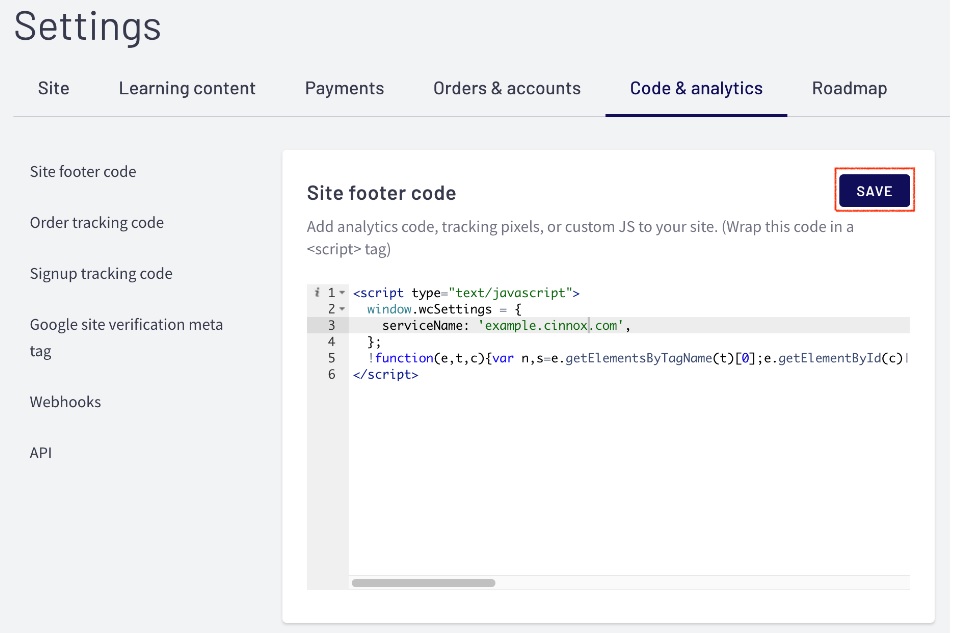Click the info icon beside line 1
Screen dimensions: 955x633
[x=316, y=293]
